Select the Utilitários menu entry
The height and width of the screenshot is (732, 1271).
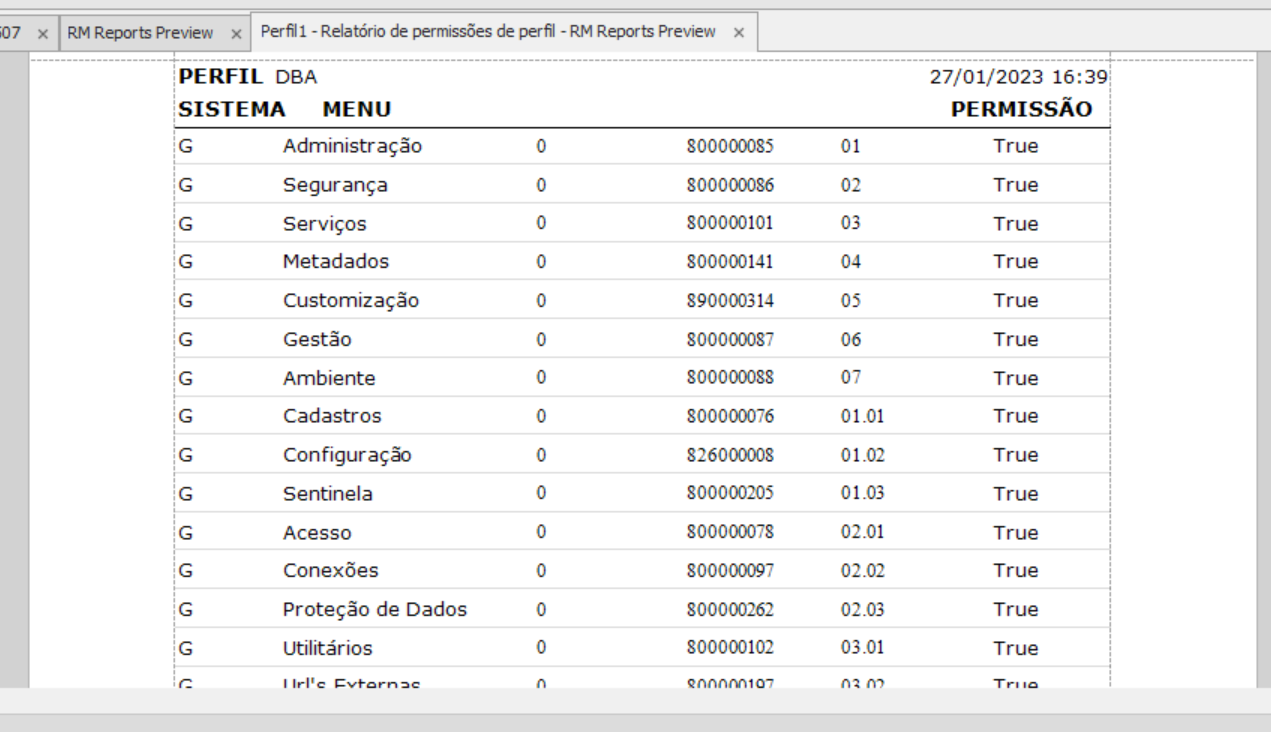[x=327, y=648]
